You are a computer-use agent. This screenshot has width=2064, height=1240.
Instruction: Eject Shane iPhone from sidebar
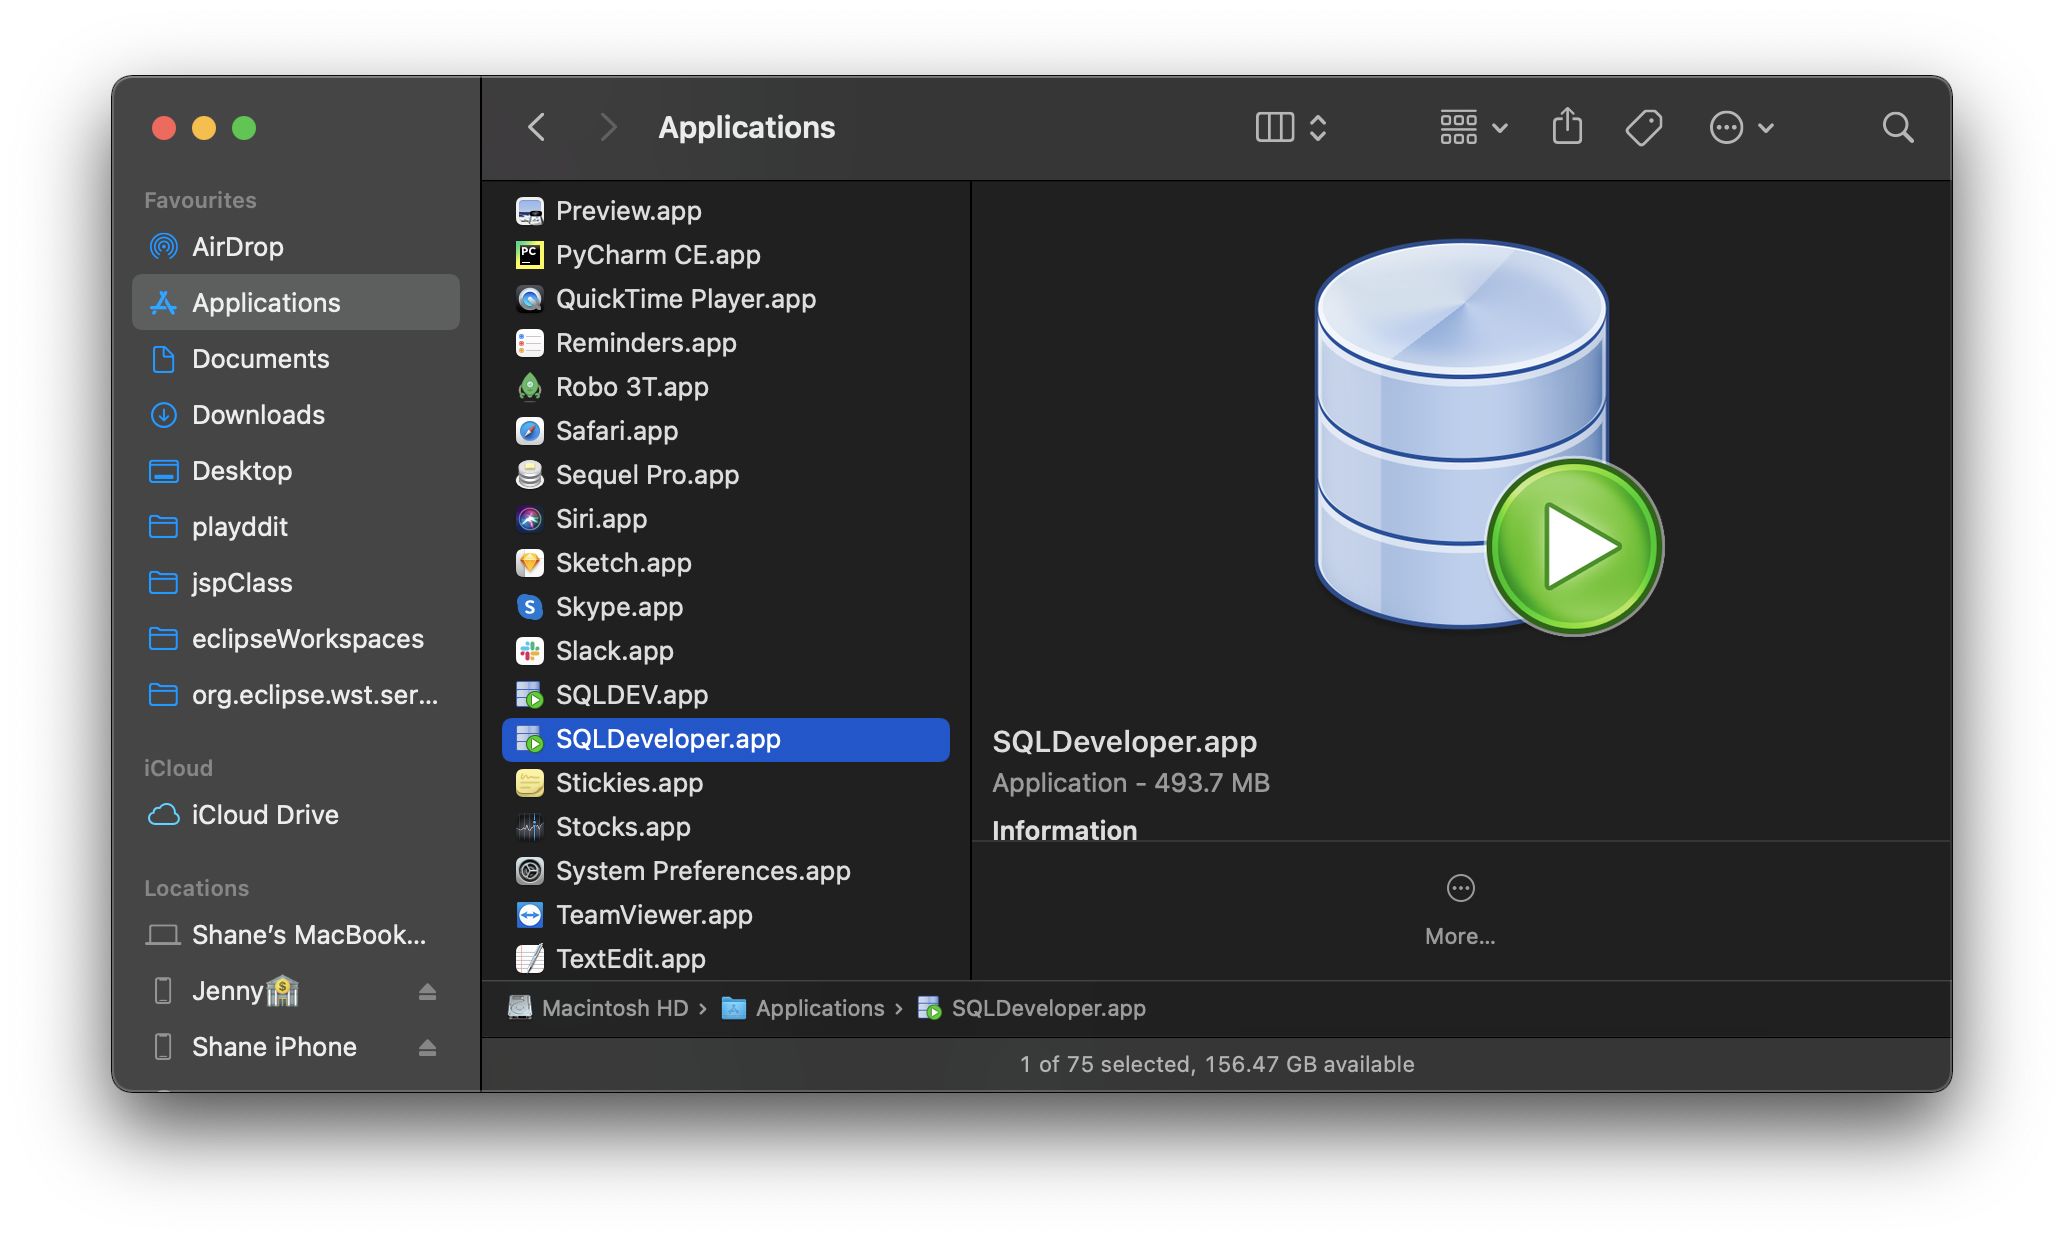[427, 1047]
